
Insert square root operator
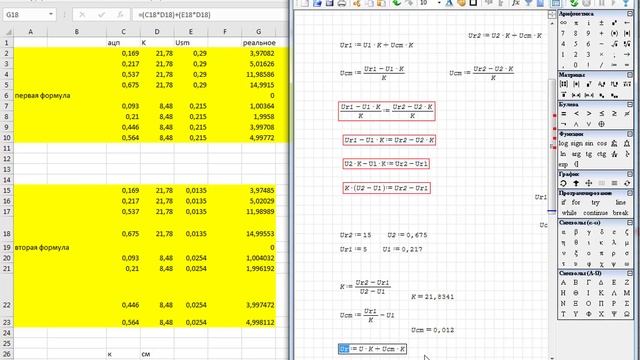[614, 44]
